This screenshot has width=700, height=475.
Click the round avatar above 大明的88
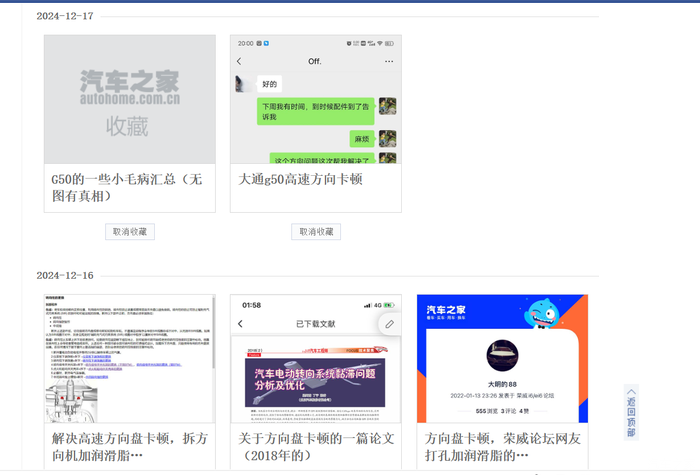pyautogui.click(x=501, y=358)
